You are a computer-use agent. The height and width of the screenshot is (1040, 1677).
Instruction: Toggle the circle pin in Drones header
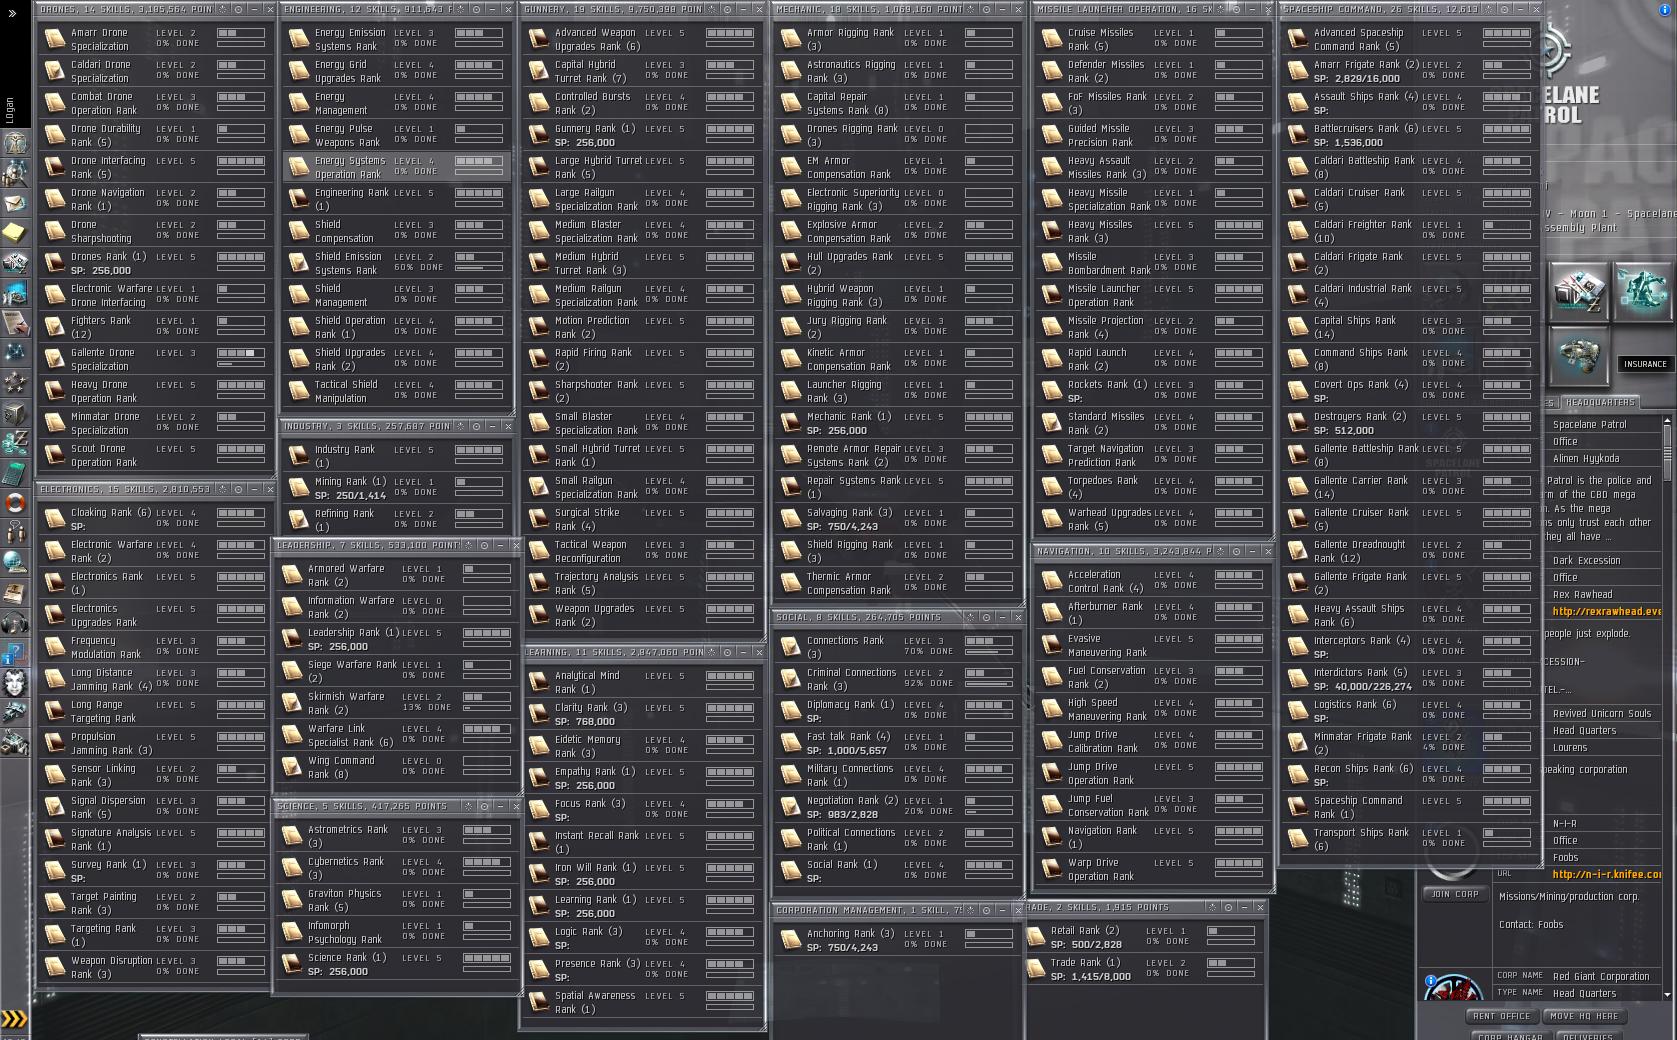coord(238,9)
